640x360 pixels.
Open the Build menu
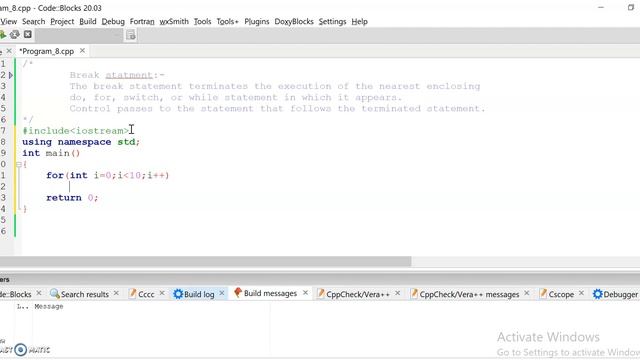[88, 22]
